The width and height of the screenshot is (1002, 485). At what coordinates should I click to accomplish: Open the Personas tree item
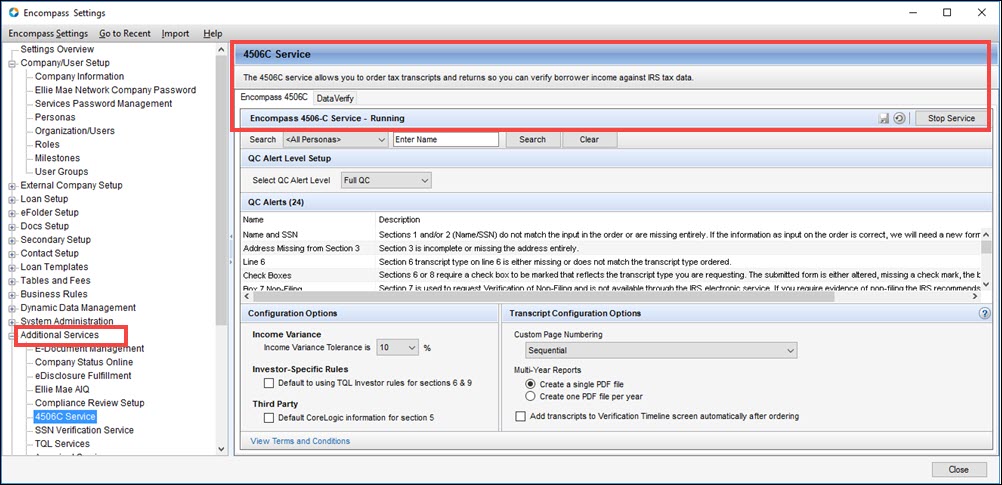click(55, 118)
